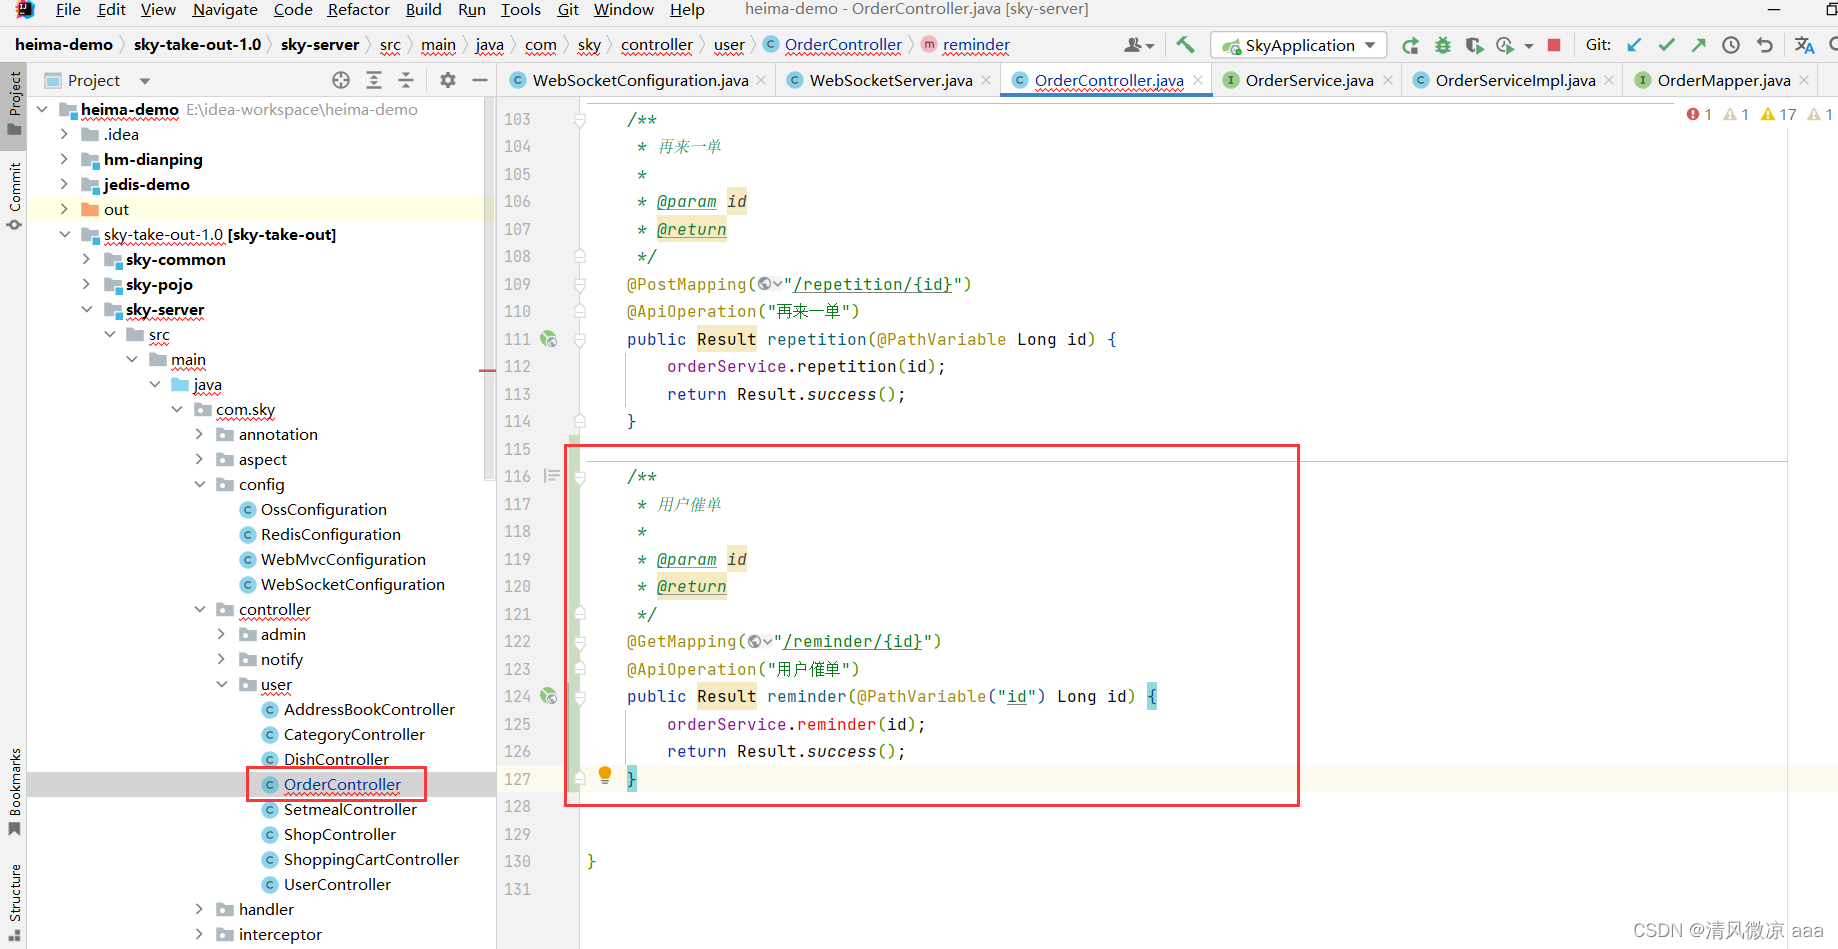Click the Git commit checkmark icon
This screenshot has height=949, width=1838.
[1666, 45]
